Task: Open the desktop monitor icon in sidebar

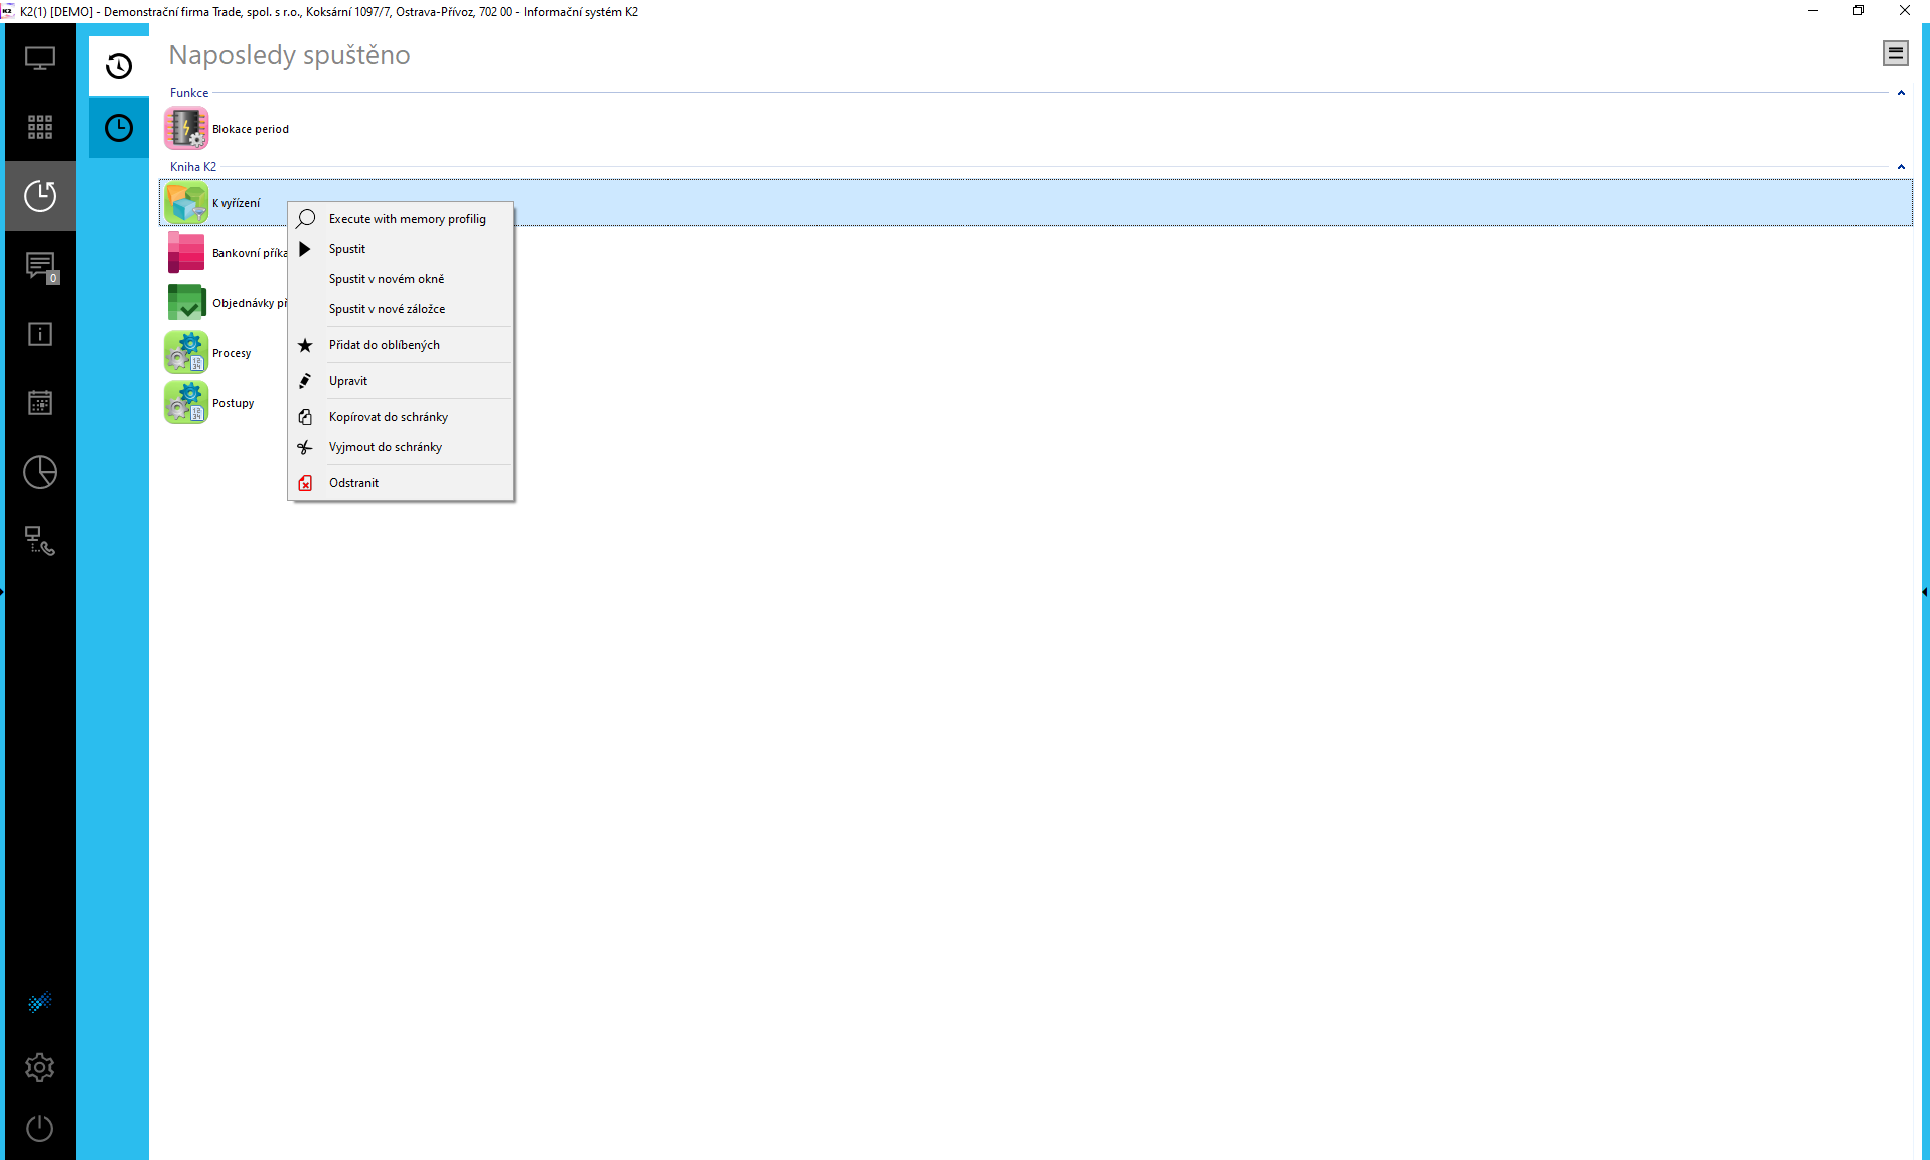Action: pyautogui.click(x=40, y=58)
